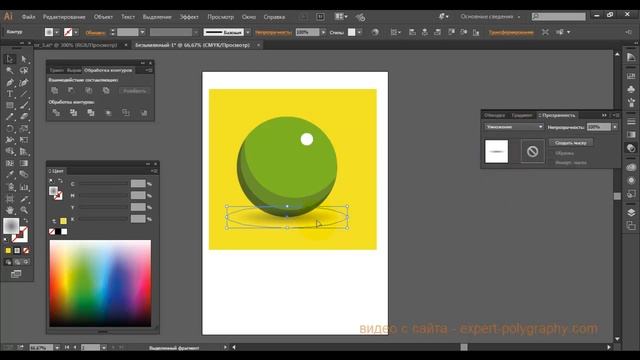Click the orange Обводка link in control bar
The height and width of the screenshot is (360, 640).
tap(96, 33)
